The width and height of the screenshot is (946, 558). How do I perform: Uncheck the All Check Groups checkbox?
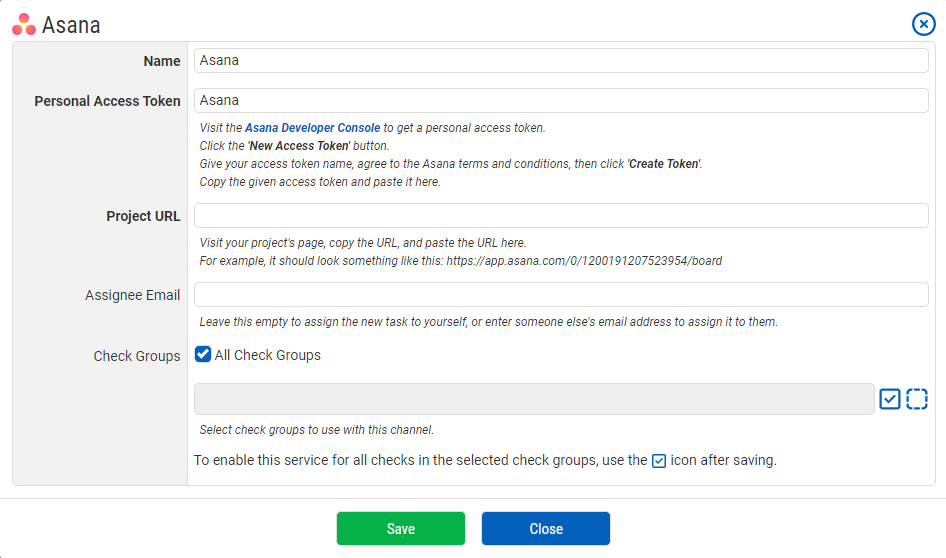coord(203,354)
